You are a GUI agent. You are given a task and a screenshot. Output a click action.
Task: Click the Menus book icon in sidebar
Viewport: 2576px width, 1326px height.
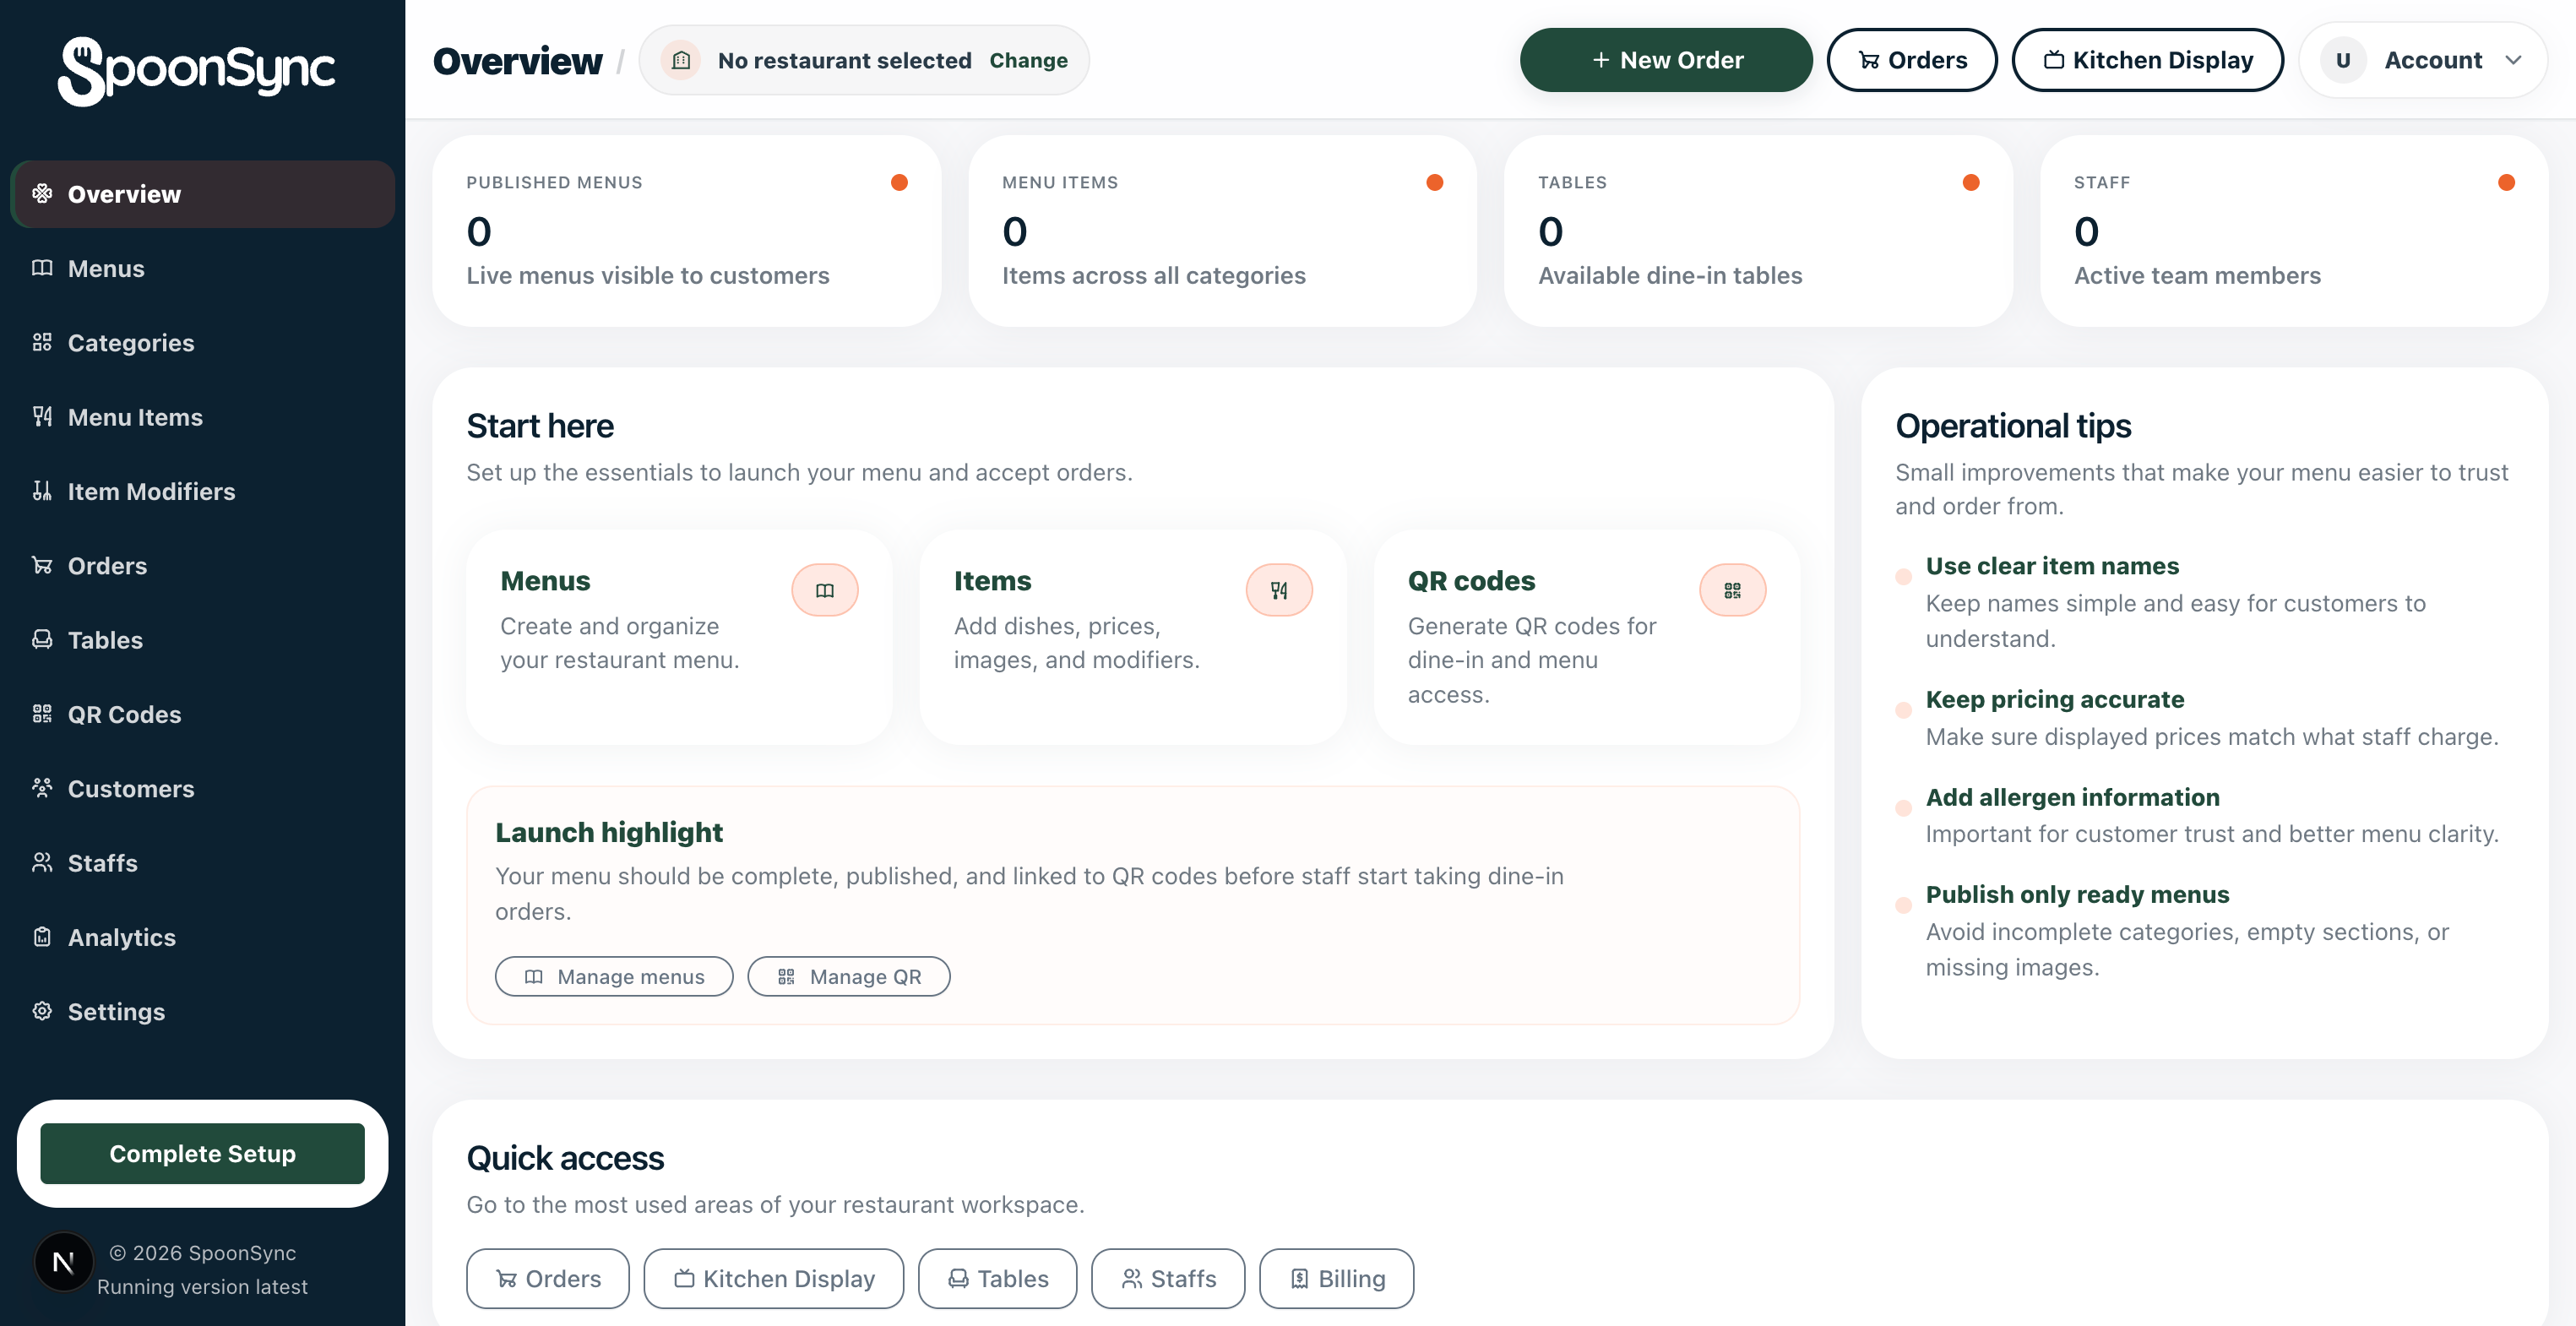point(42,268)
